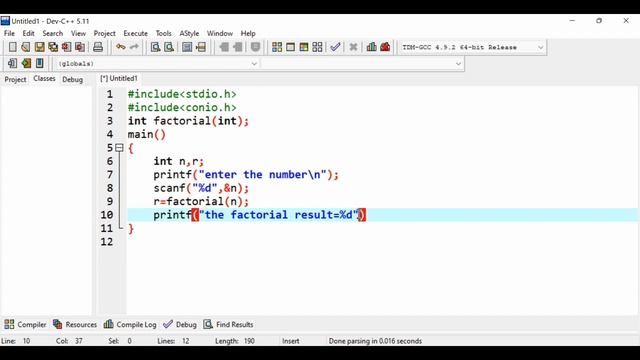Image resolution: width=640 pixels, height=360 pixels.
Task: Click the #include<conio.h> line
Action: pos(182,107)
